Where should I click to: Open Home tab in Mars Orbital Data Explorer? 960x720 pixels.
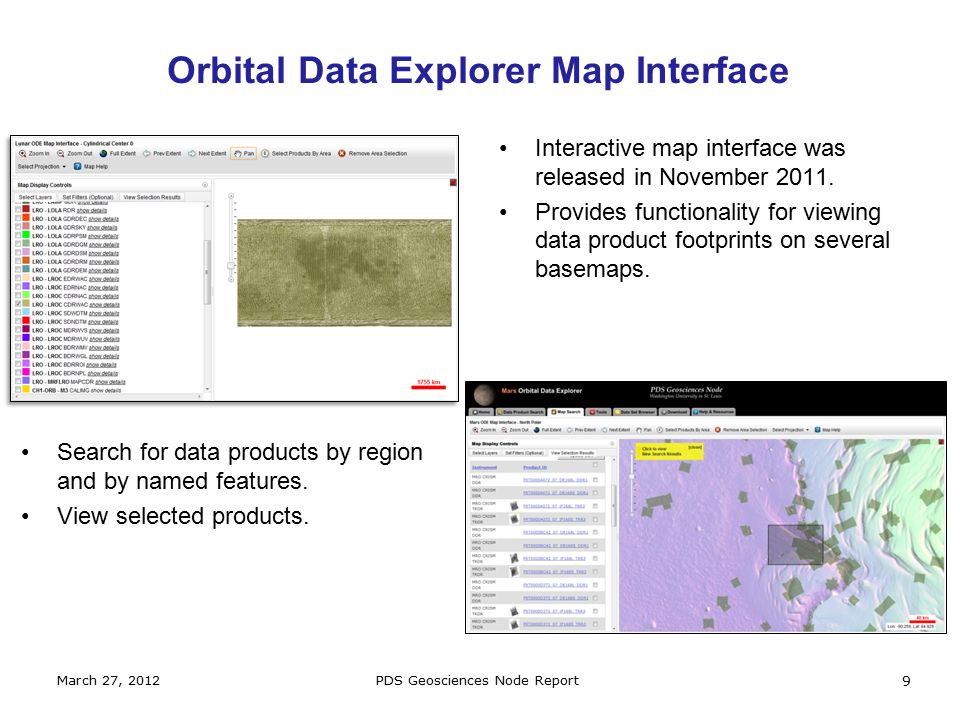[481, 412]
